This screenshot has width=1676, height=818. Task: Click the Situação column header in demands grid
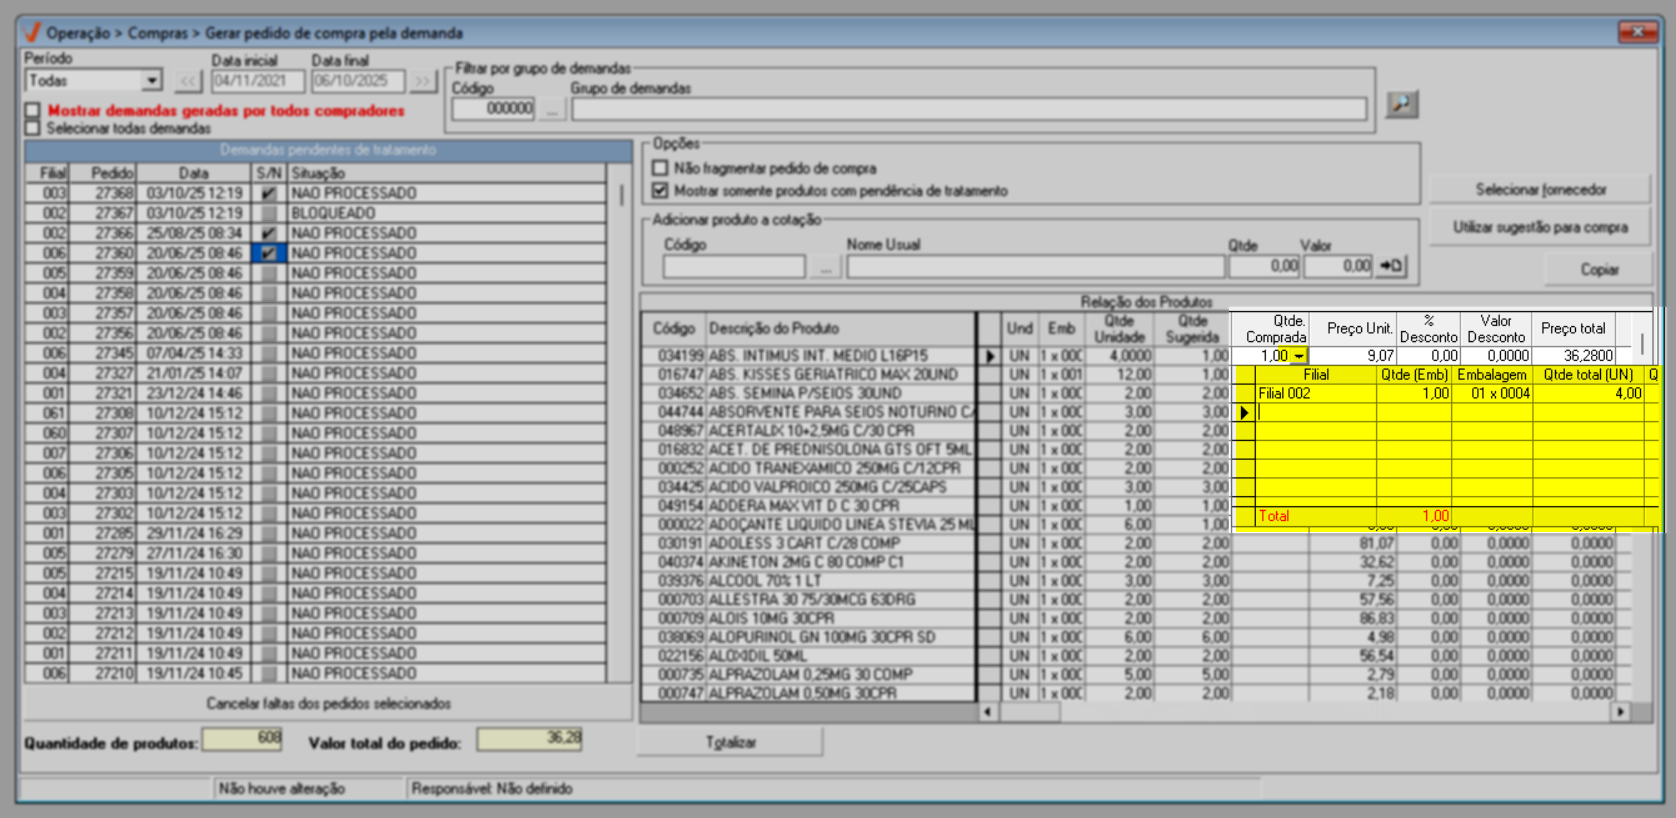[x=445, y=173]
